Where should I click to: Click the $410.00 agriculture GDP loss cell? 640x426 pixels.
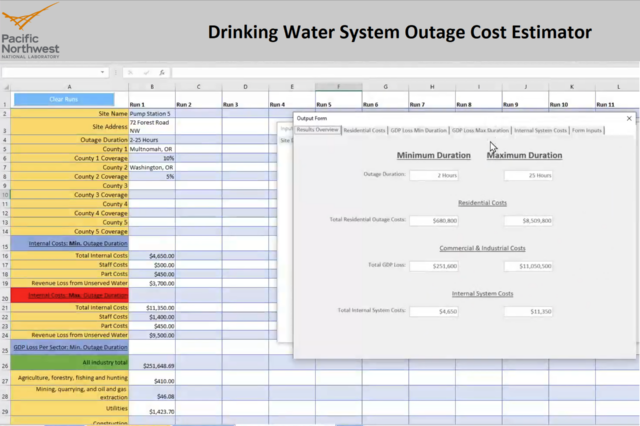(x=152, y=378)
